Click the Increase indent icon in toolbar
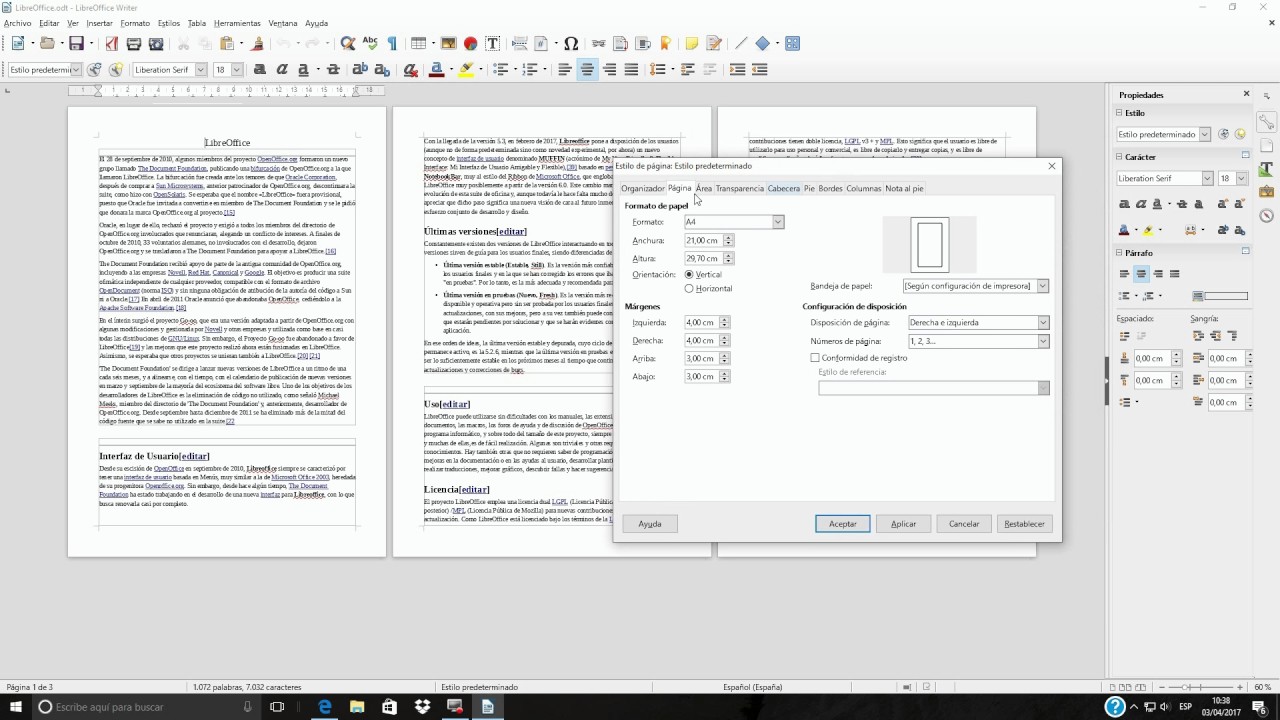Screen dimensions: 1280x720 737,70
